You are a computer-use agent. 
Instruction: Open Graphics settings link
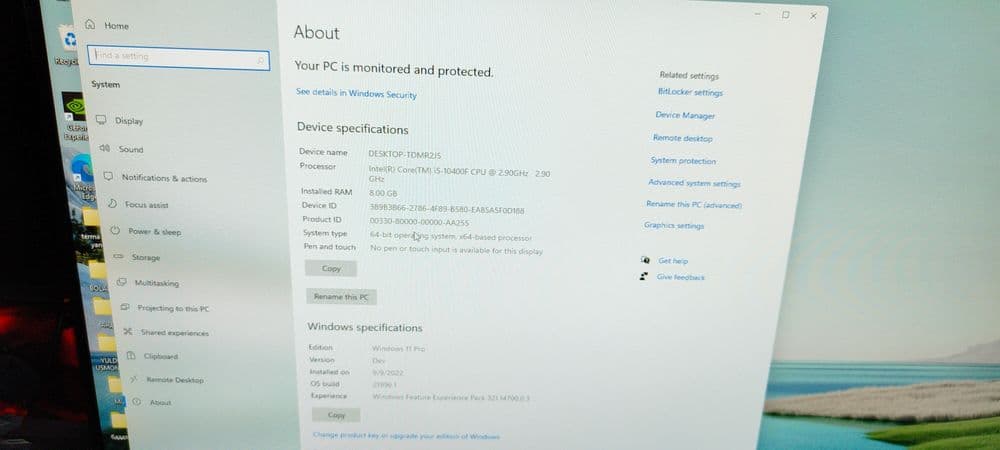click(x=674, y=226)
